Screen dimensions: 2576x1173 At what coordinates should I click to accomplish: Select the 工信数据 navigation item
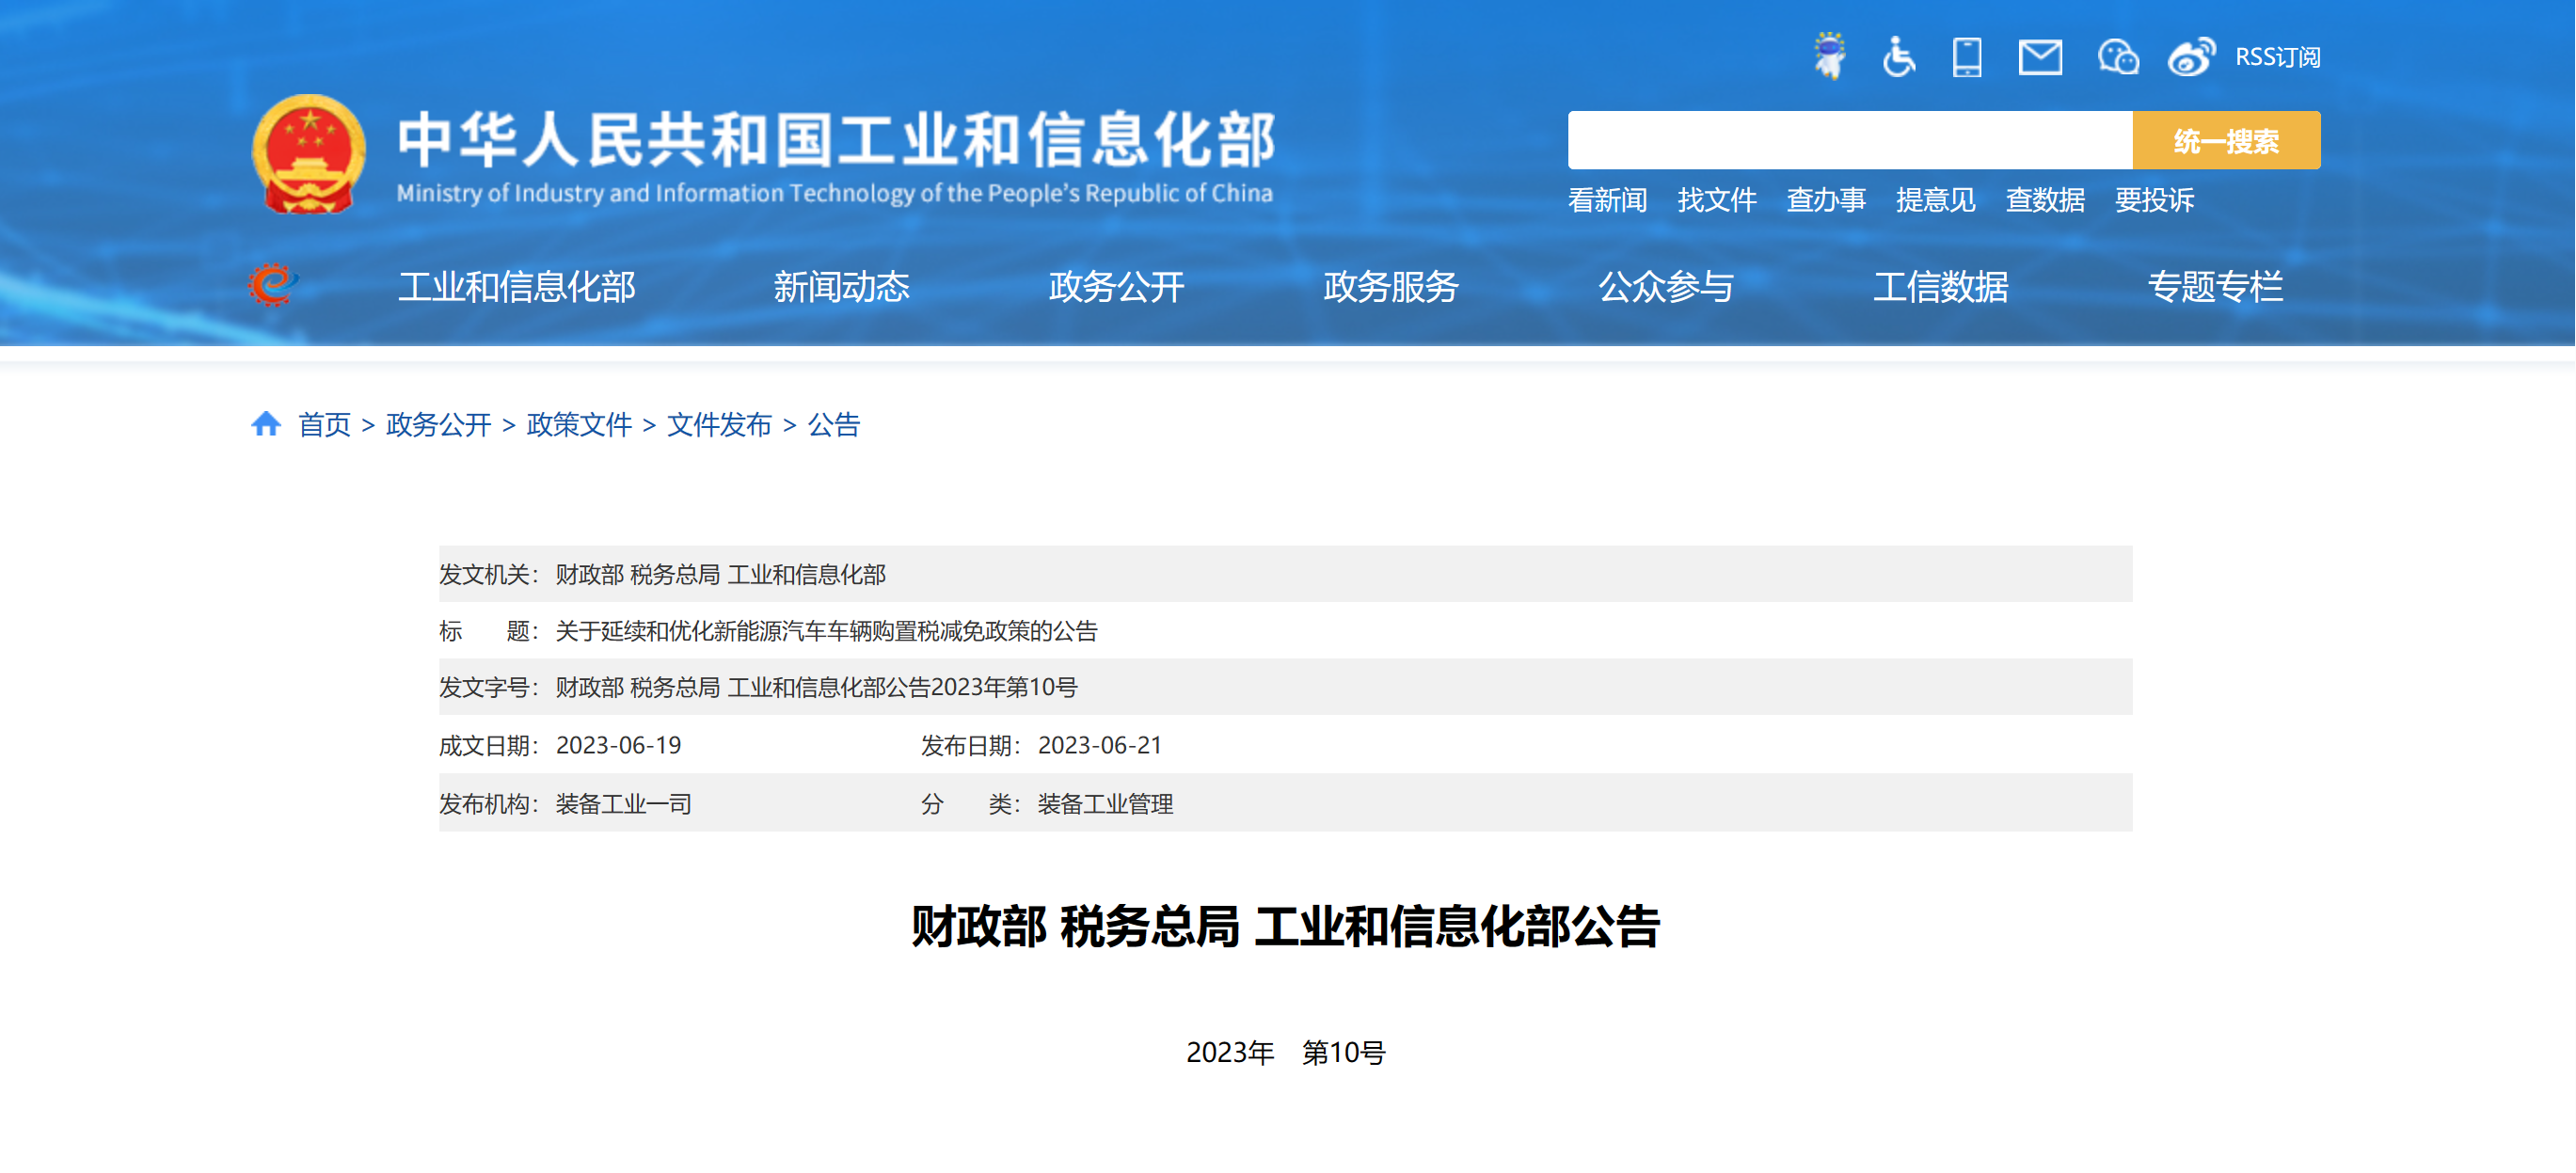click(1940, 287)
